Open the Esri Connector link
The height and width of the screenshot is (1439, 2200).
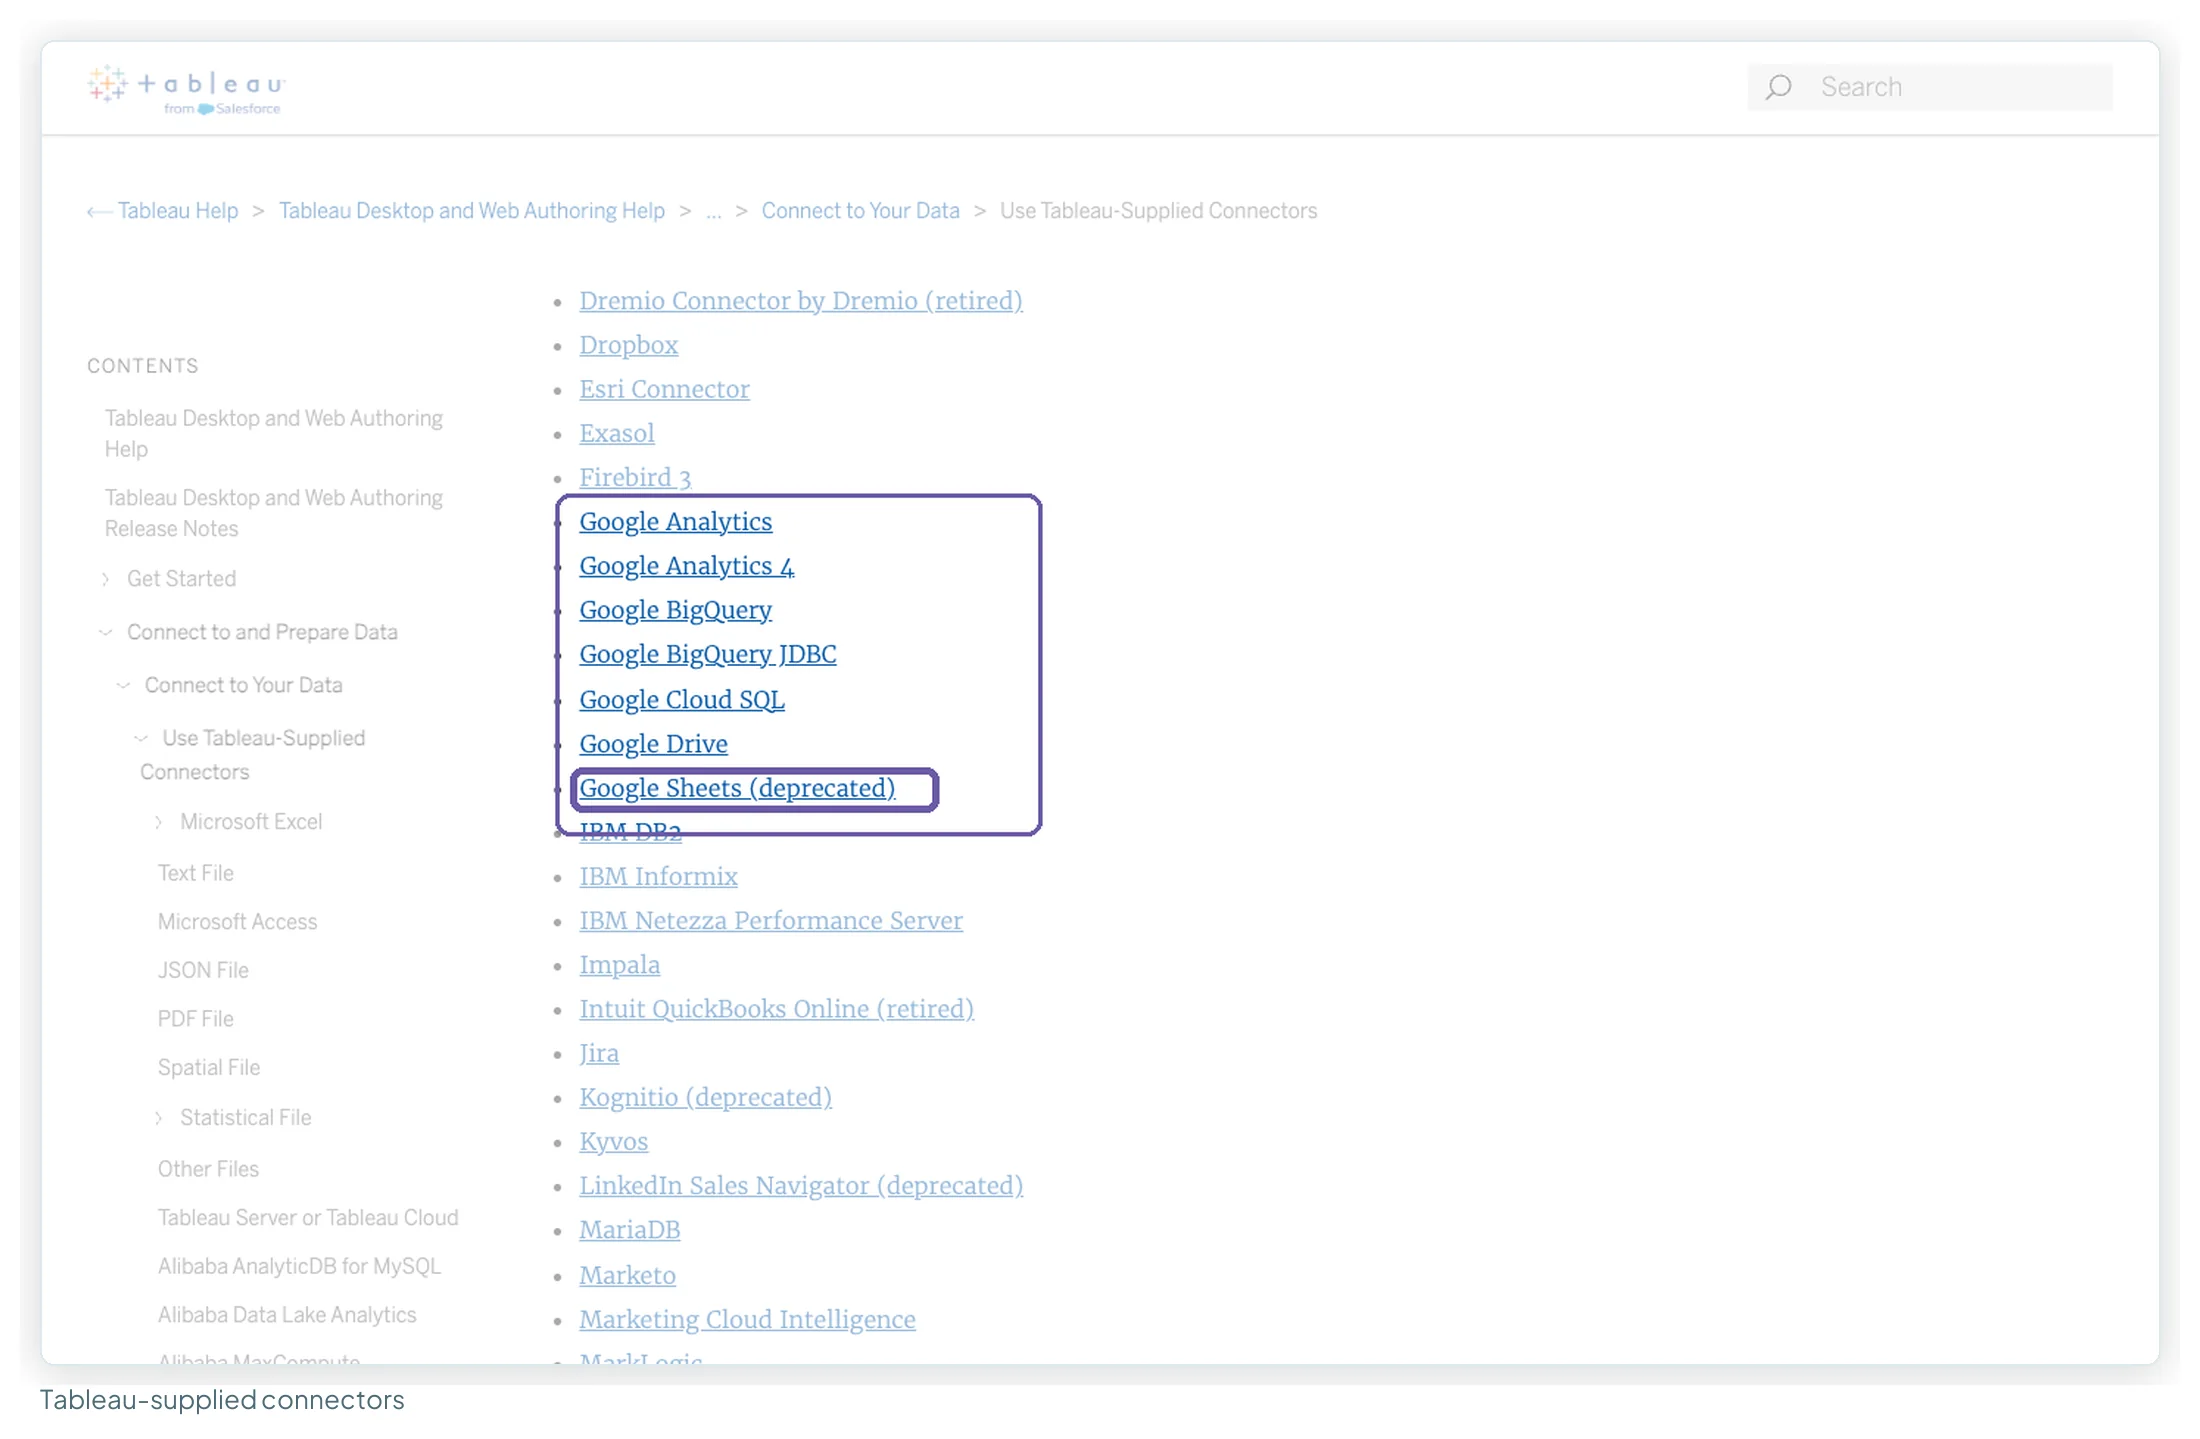(664, 389)
